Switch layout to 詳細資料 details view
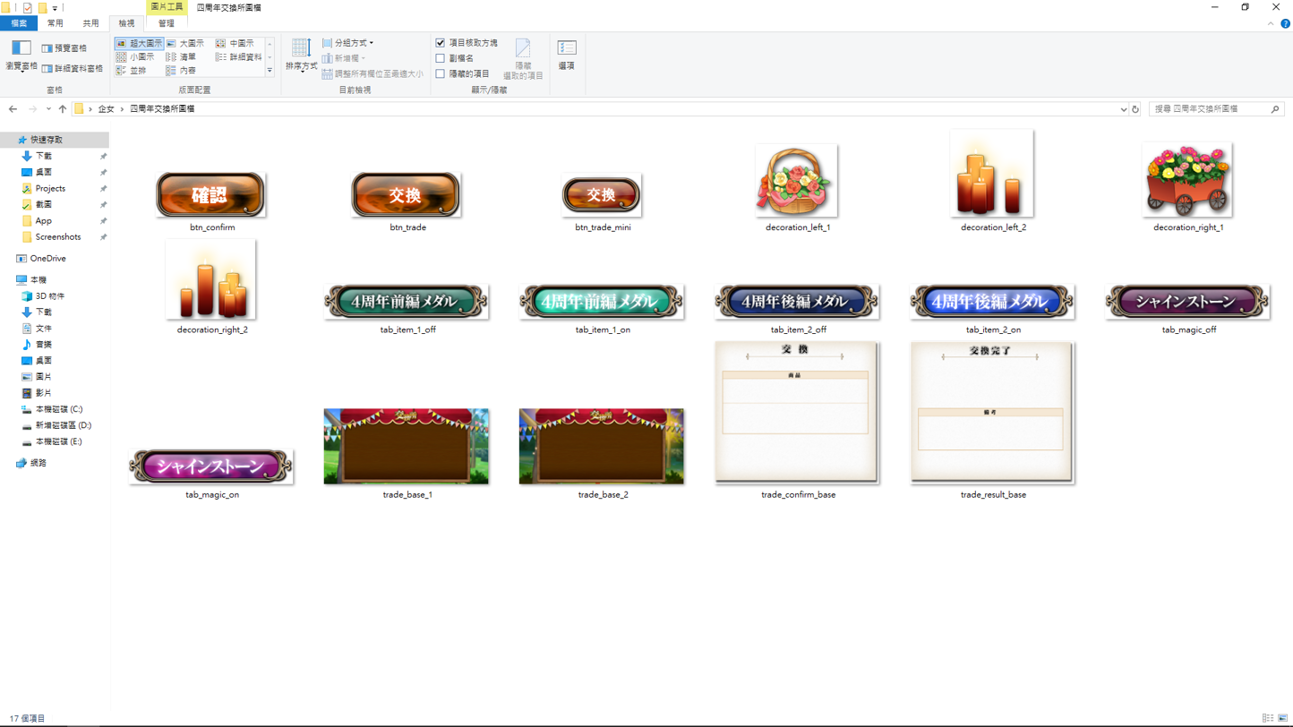This screenshot has width=1293, height=727. (x=239, y=57)
